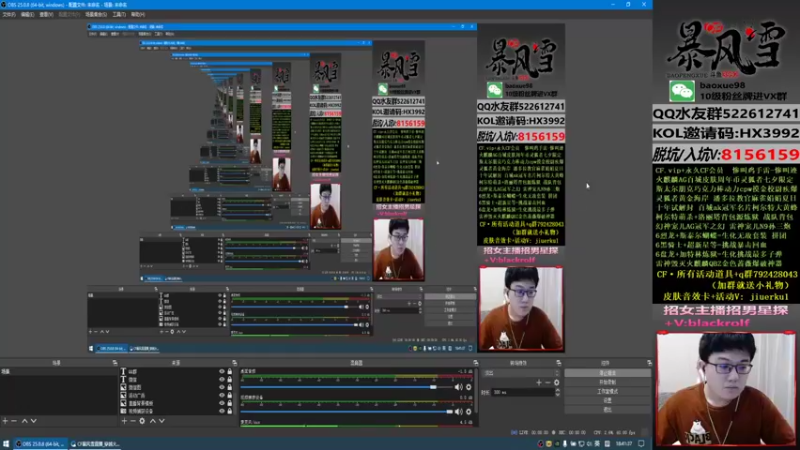This screenshot has height=450, width=800.
Task: Open the 查看(V) menu
Action: (x=46, y=14)
